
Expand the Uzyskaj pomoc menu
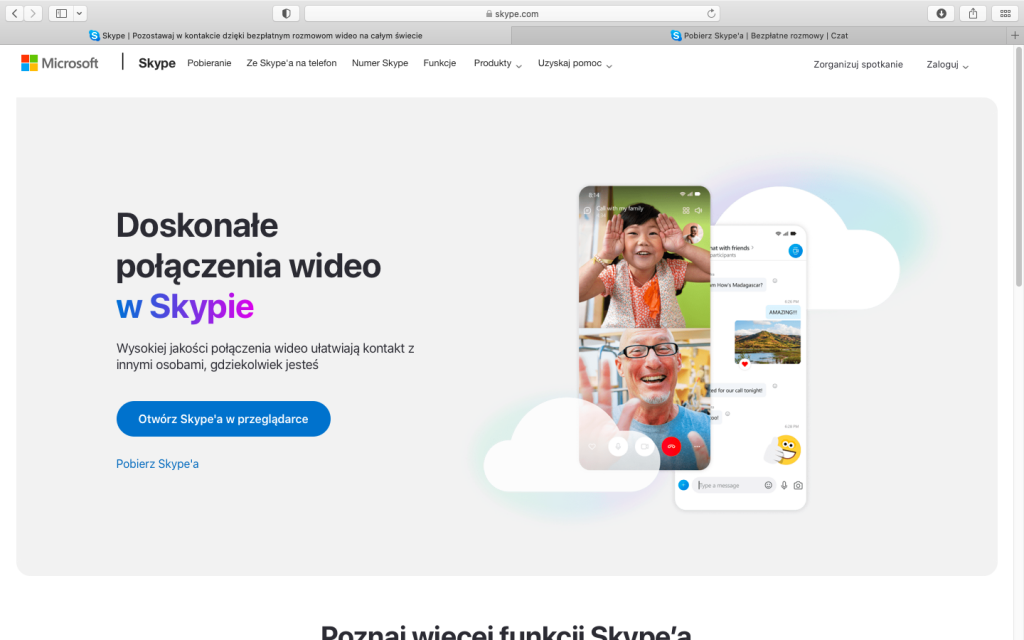click(575, 64)
